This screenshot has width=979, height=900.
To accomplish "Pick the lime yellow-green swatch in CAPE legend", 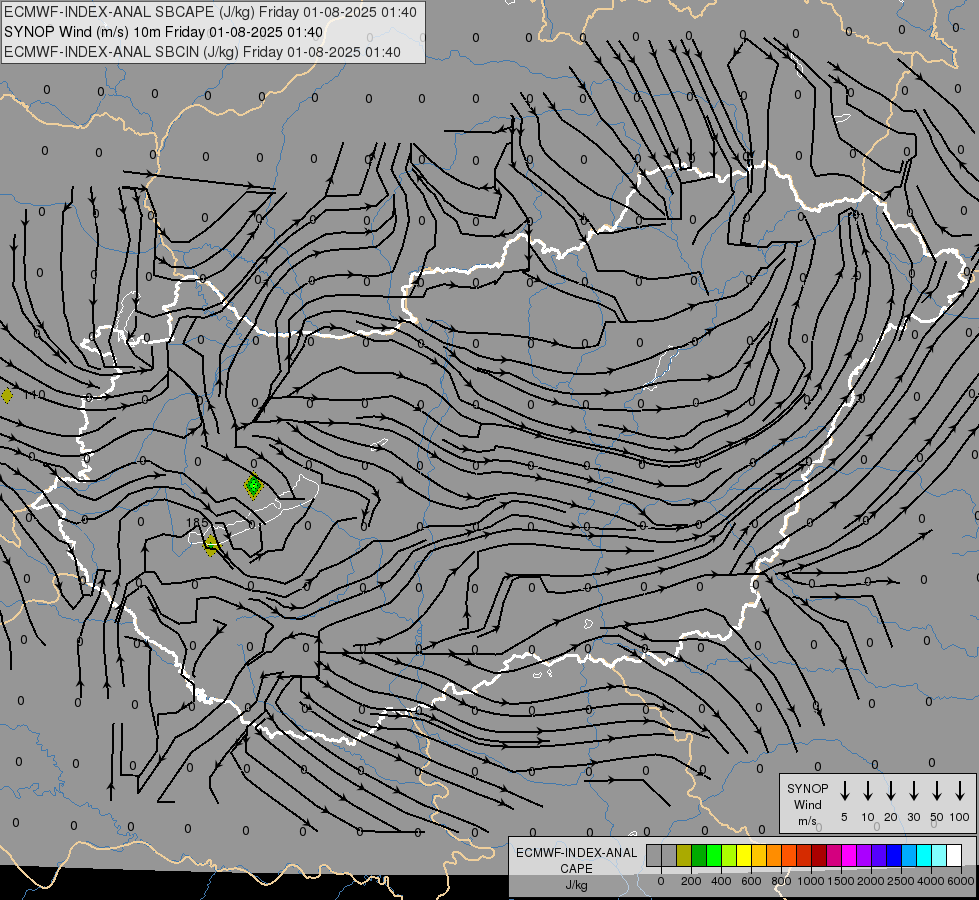I will [x=729, y=855].
